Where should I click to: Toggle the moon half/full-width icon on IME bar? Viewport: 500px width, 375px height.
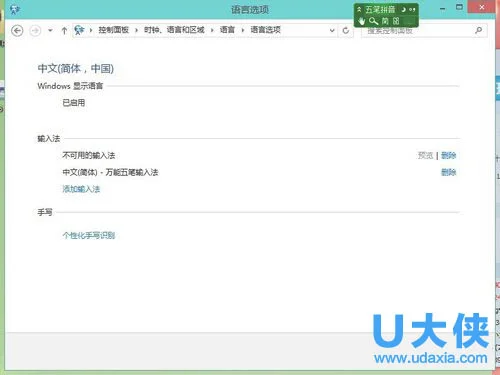[404, 10]
